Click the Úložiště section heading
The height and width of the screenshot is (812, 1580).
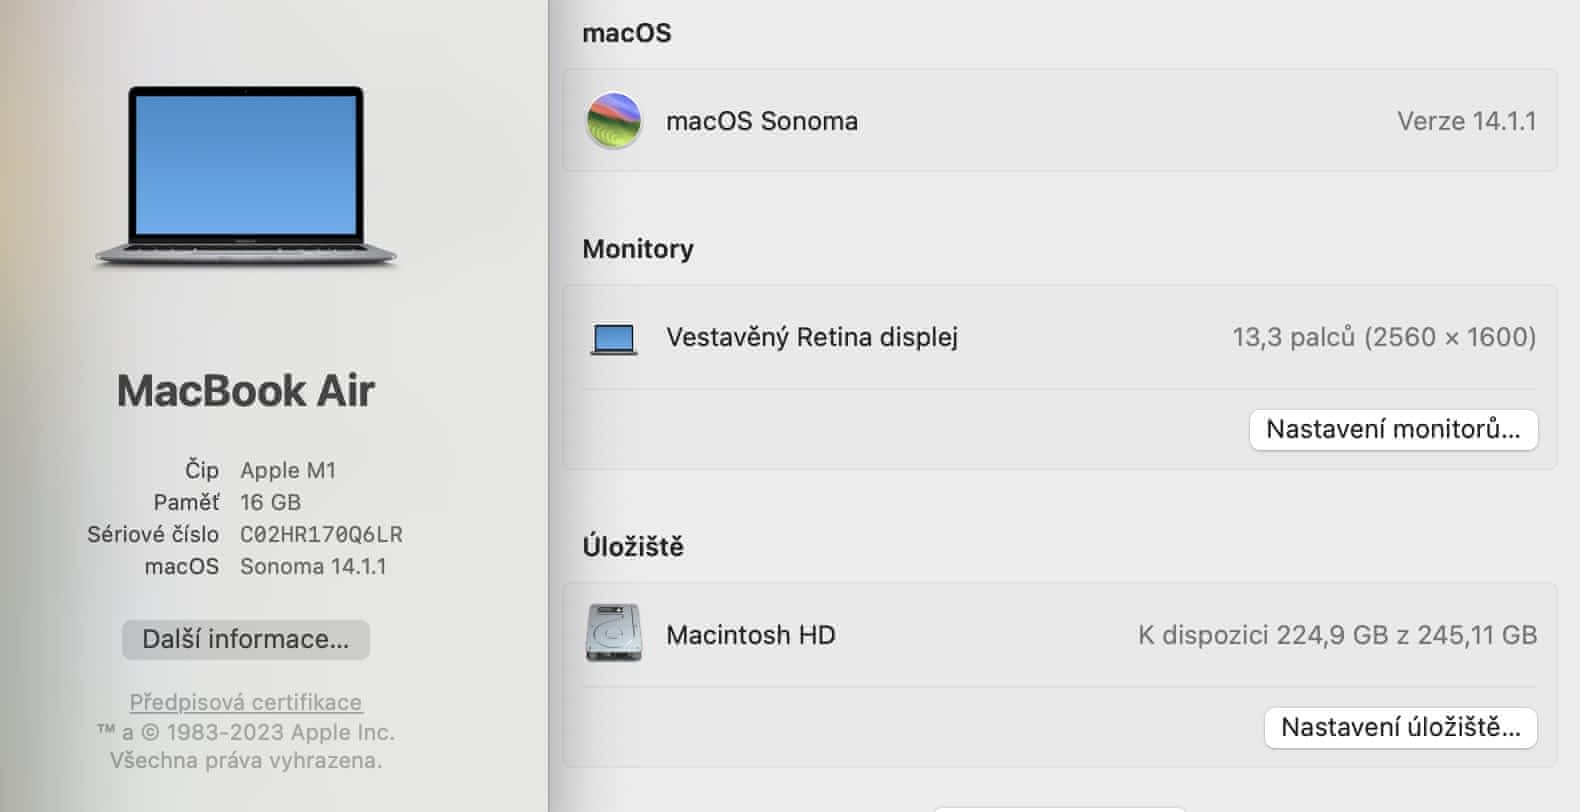pos(633,547)
